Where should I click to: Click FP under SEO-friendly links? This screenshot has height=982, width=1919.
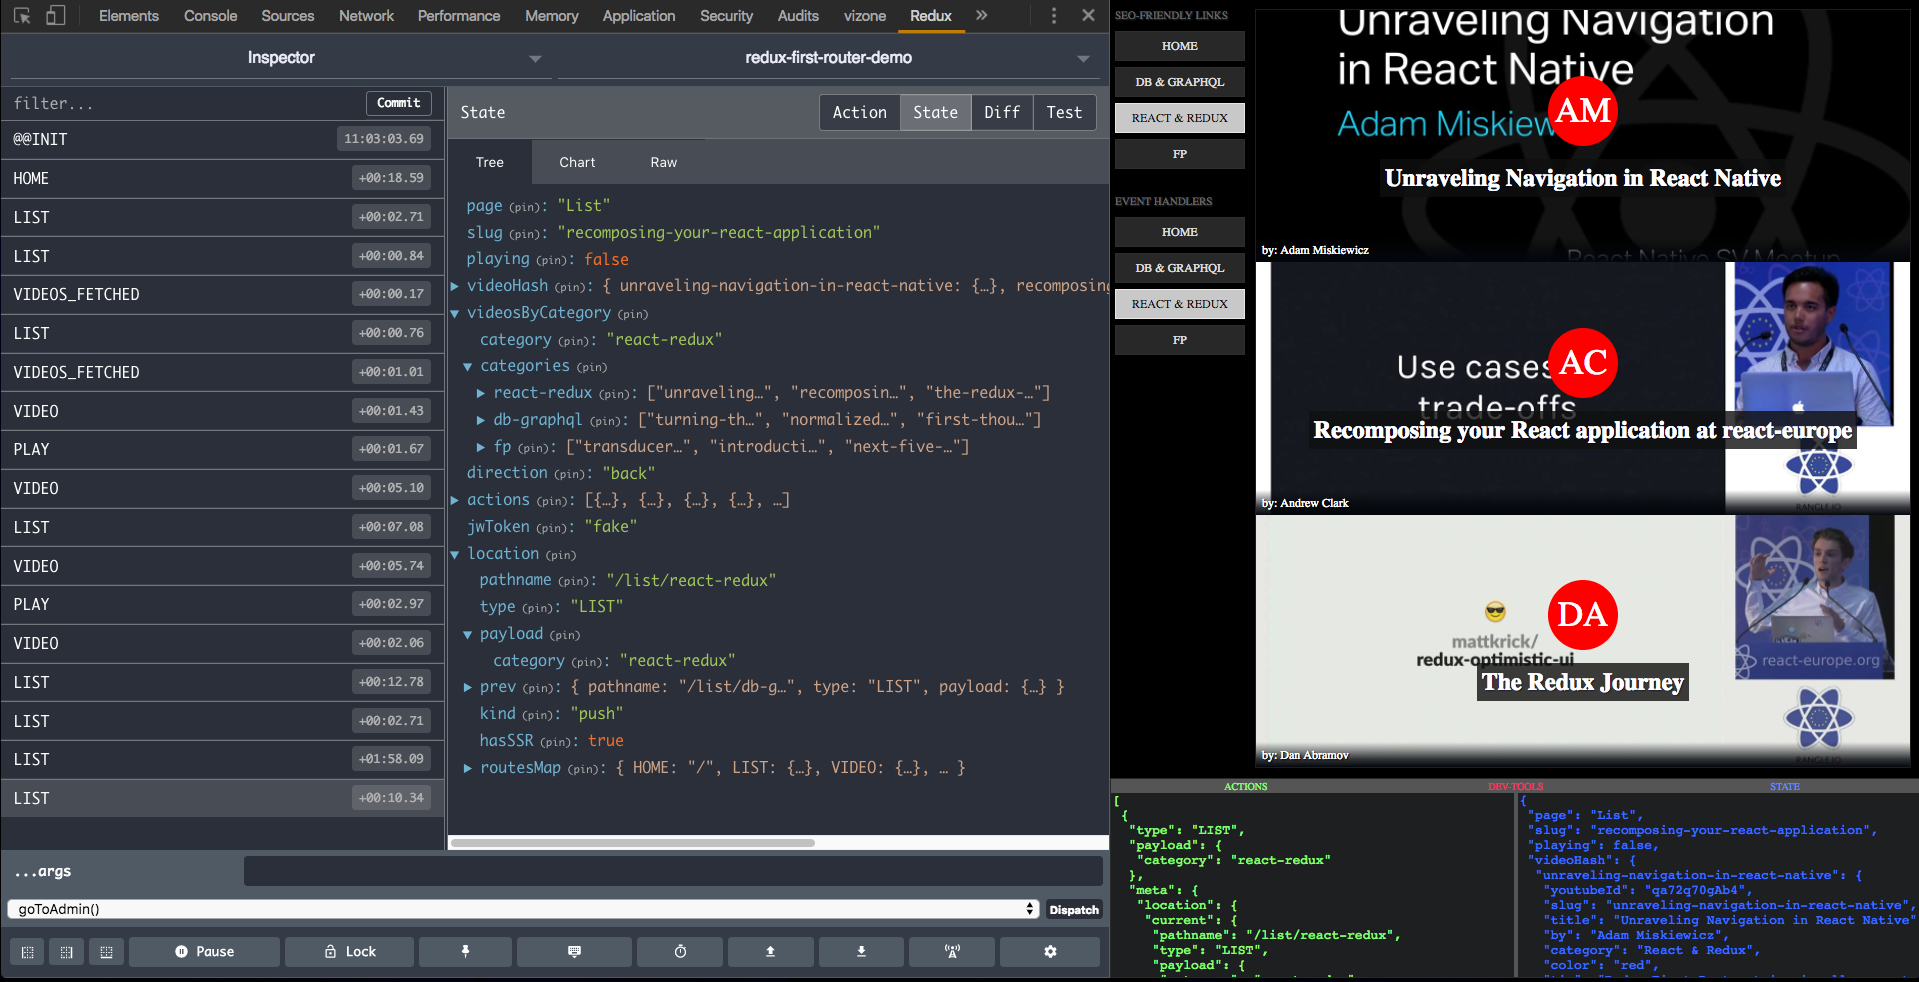[x=1180, y=154]
